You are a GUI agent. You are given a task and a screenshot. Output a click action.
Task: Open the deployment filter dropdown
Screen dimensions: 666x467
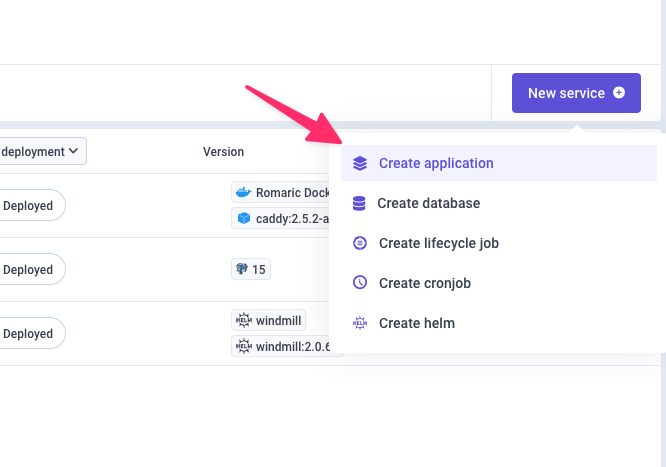pyautogui.click(x=42, y=151)
